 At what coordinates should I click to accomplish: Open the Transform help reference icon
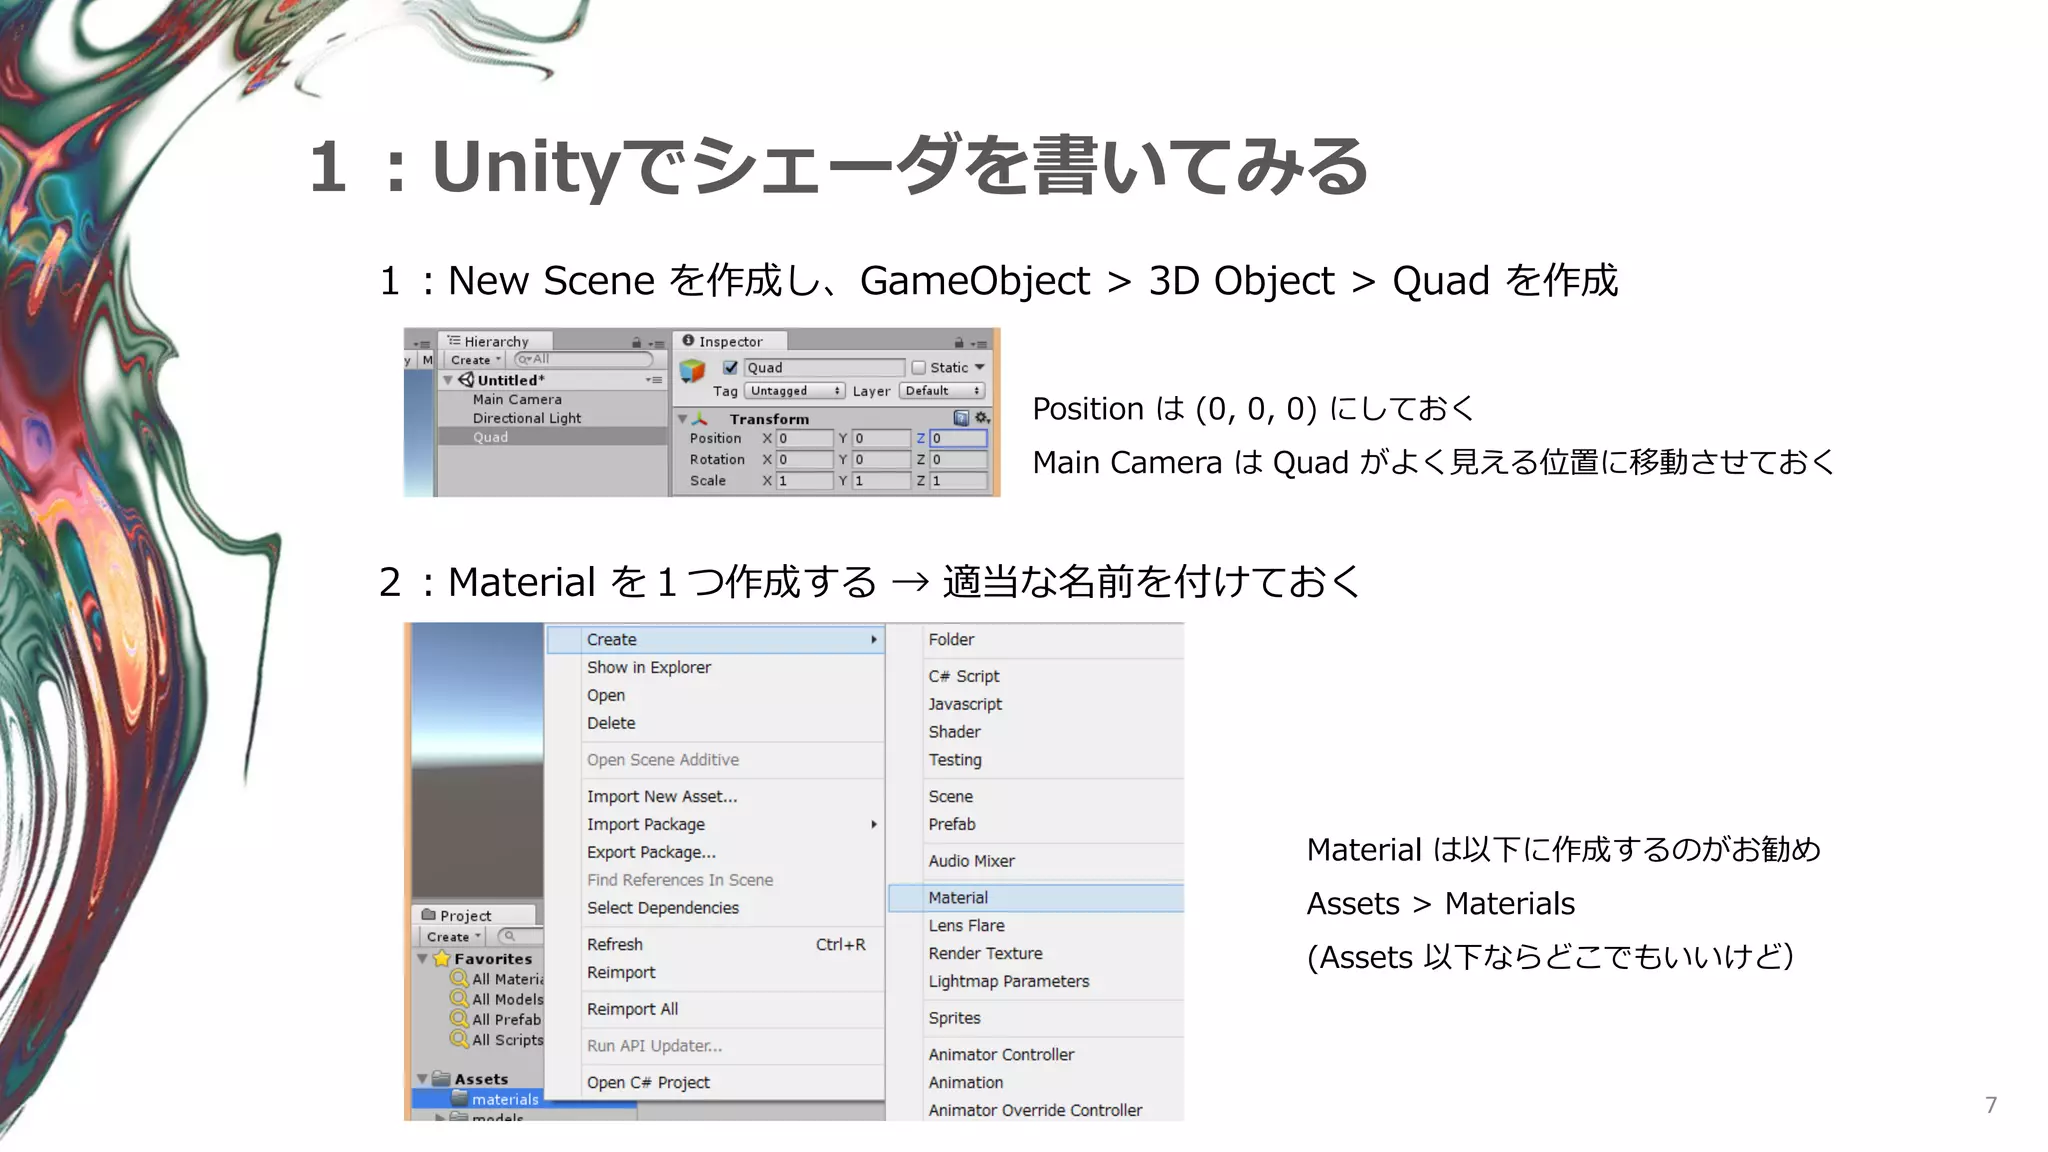[961, 418]
